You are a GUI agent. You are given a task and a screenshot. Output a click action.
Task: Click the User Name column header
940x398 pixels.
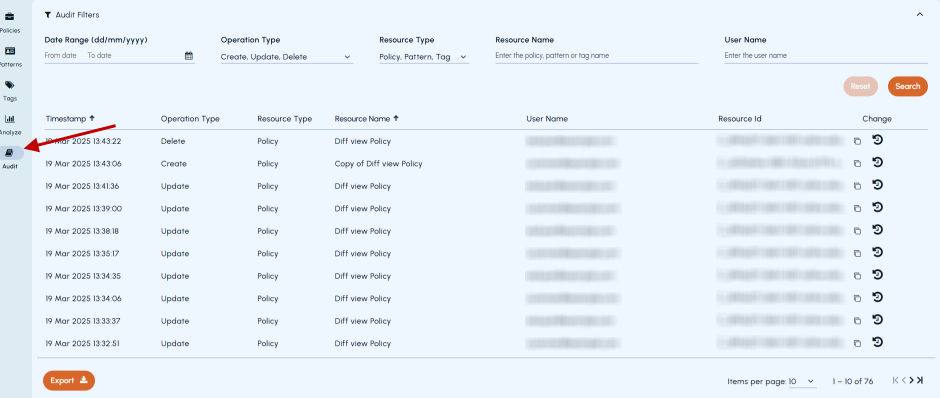(547, 119)
